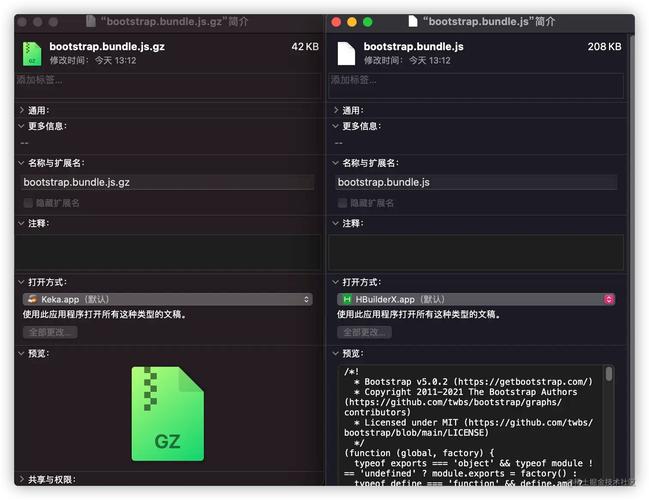Click the 'Licensed under MIT' line in preview
This screenshot has height=500, width=649.
(474, 423)
